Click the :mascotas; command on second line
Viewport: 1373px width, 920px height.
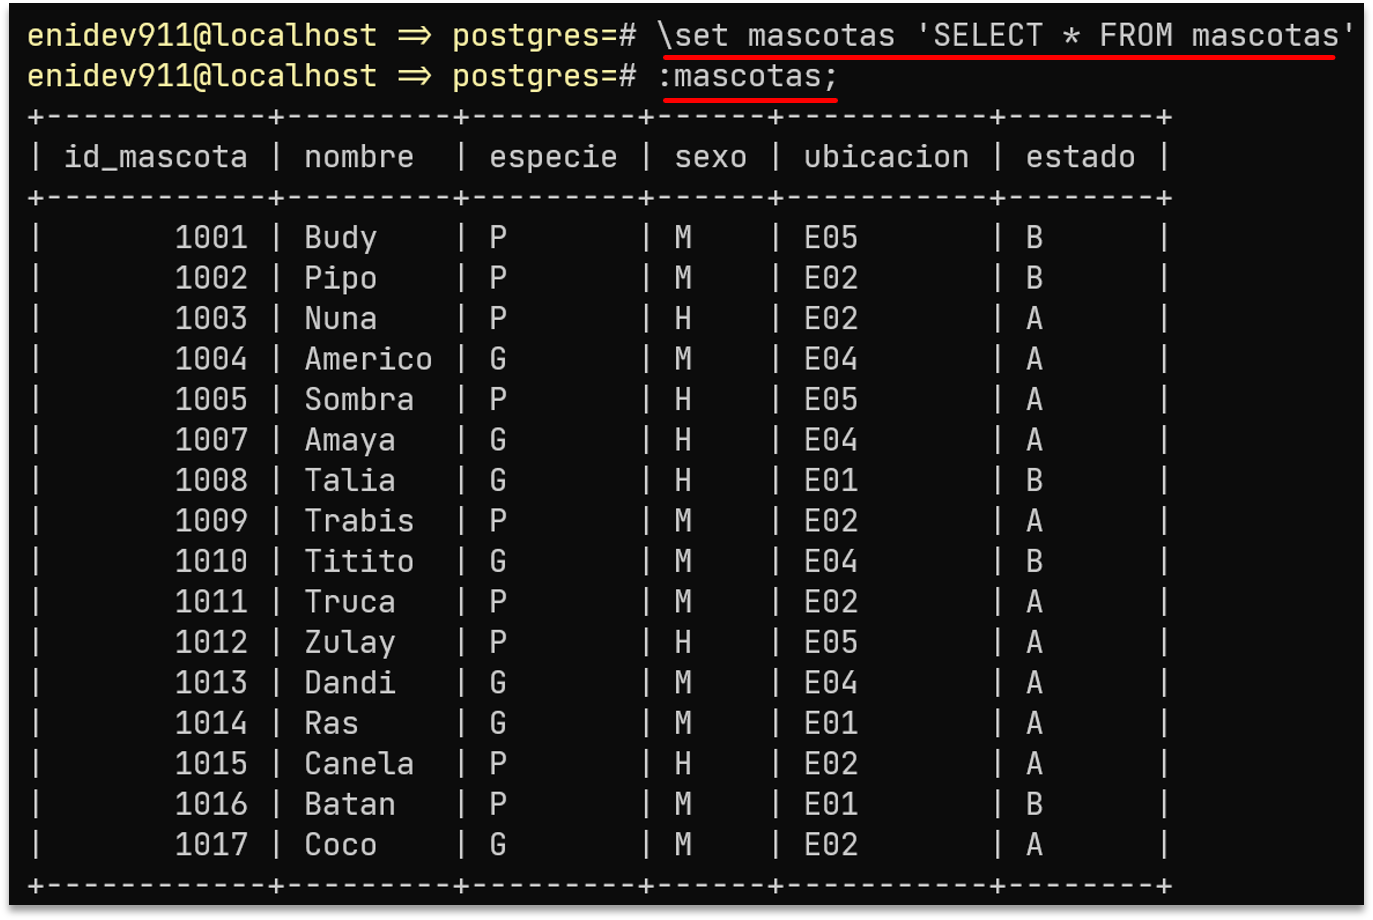tap(747, 76)
